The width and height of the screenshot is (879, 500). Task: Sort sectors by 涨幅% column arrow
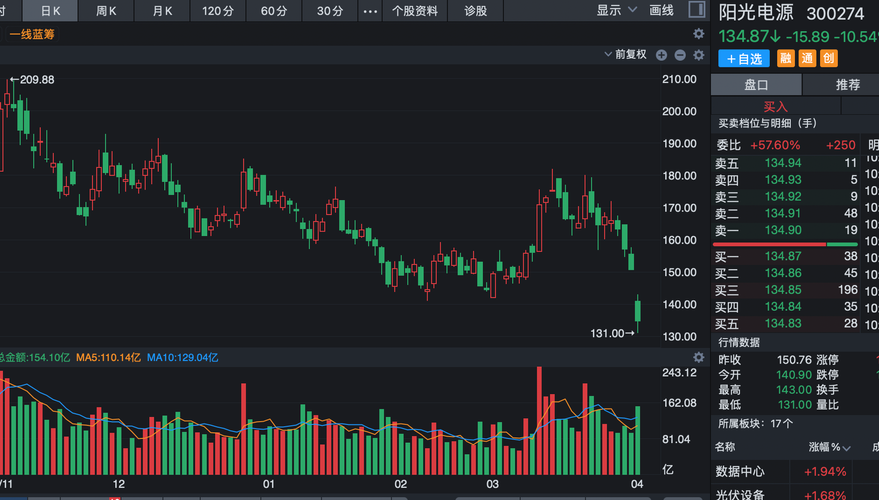pyautogui.click(x=848, y=448)
